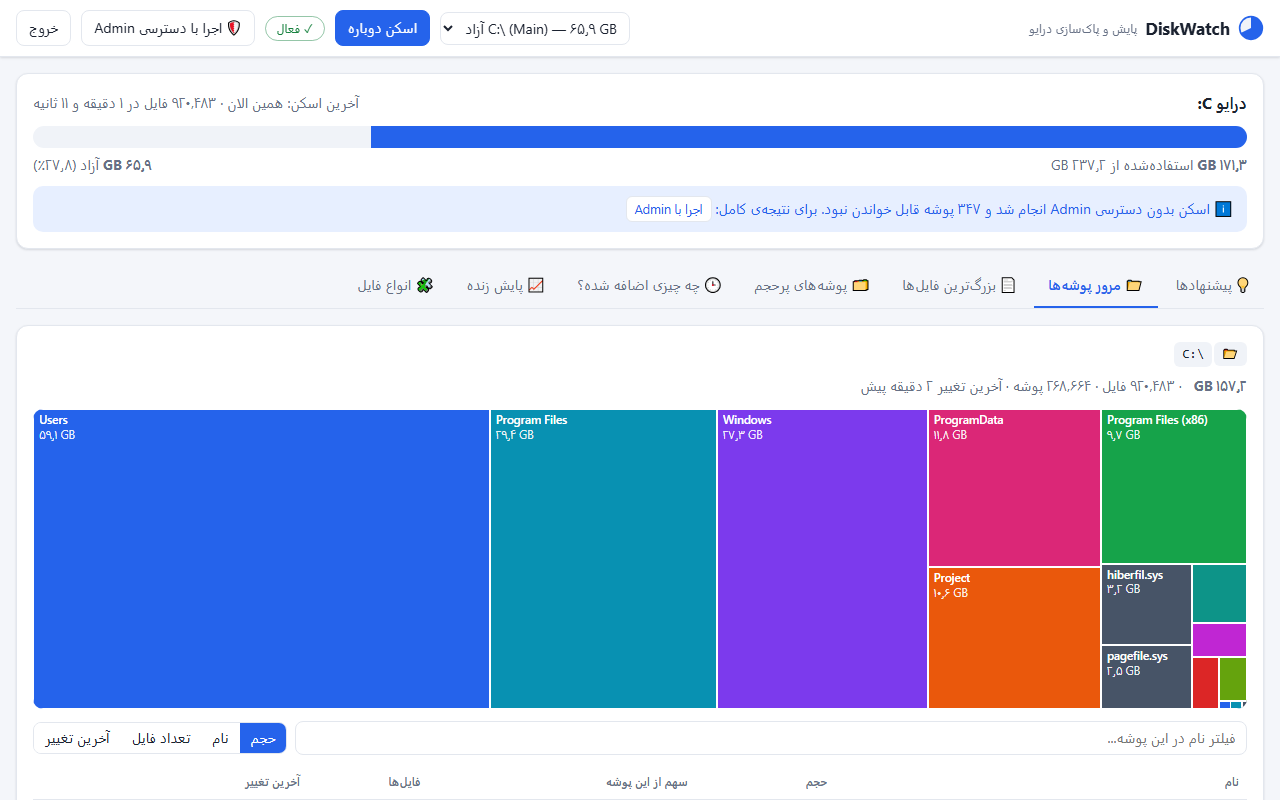Select the orange Project treemap block

coord(1014,638)
